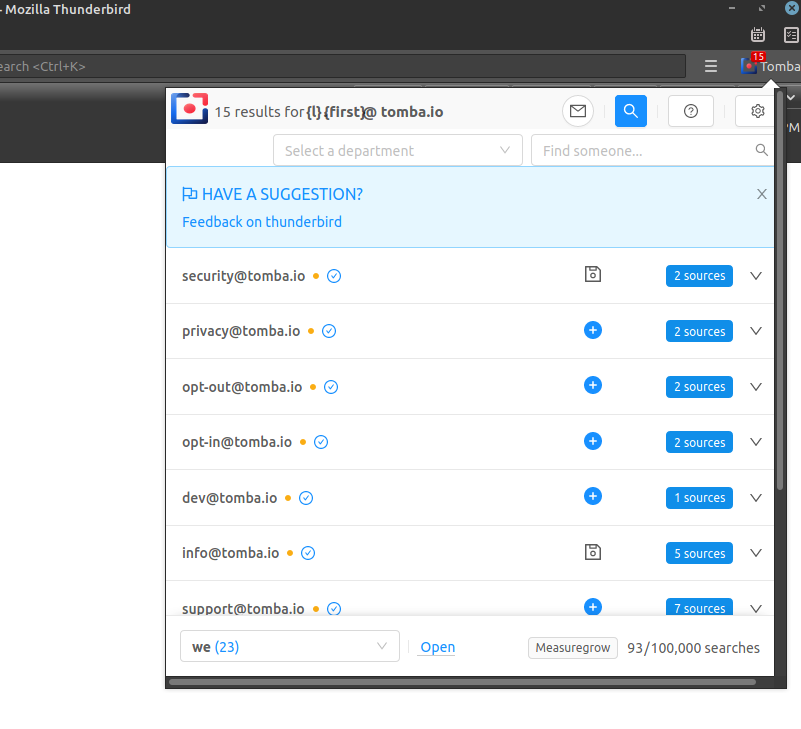Click verified checkmark next to dev@tomba.io
Image resolution: width=801 pixels, height=729 pixels.
point(306,498)
